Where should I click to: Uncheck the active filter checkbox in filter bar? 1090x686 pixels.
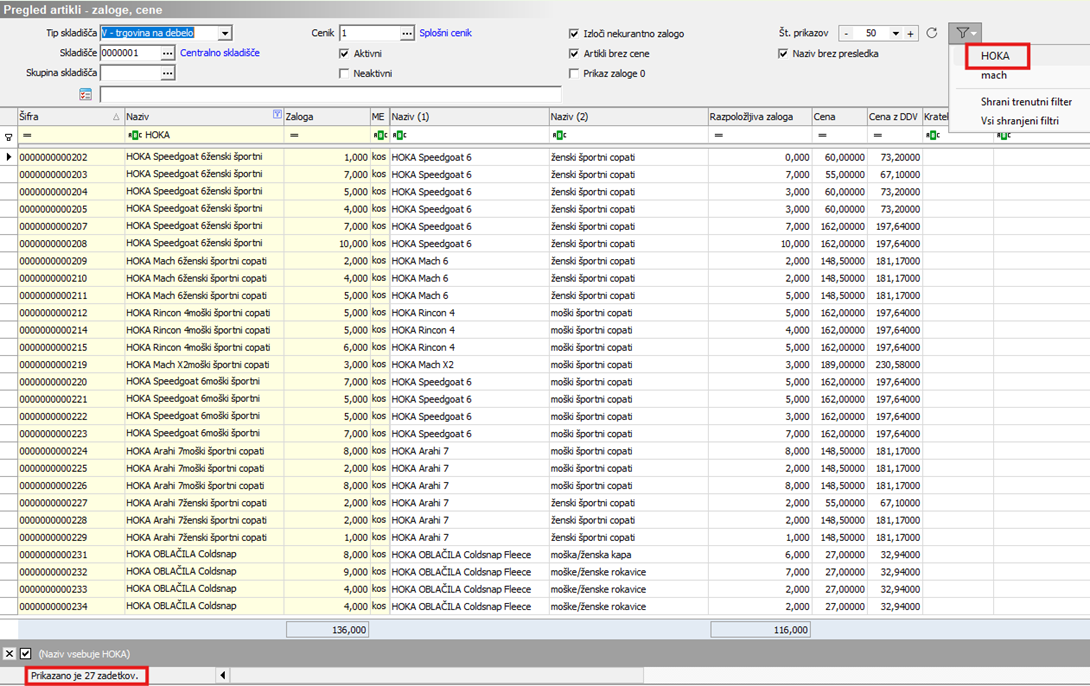click(x=26, y=653)
